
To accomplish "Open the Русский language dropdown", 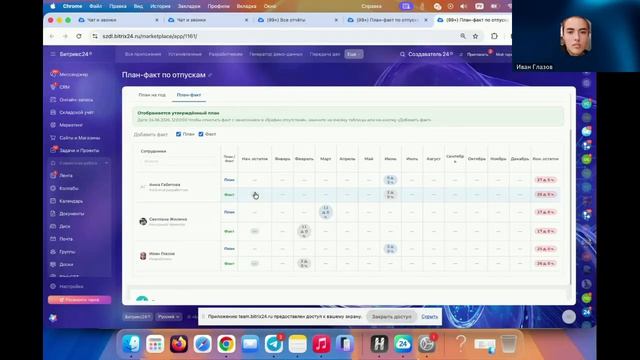I will click(169, 317).
